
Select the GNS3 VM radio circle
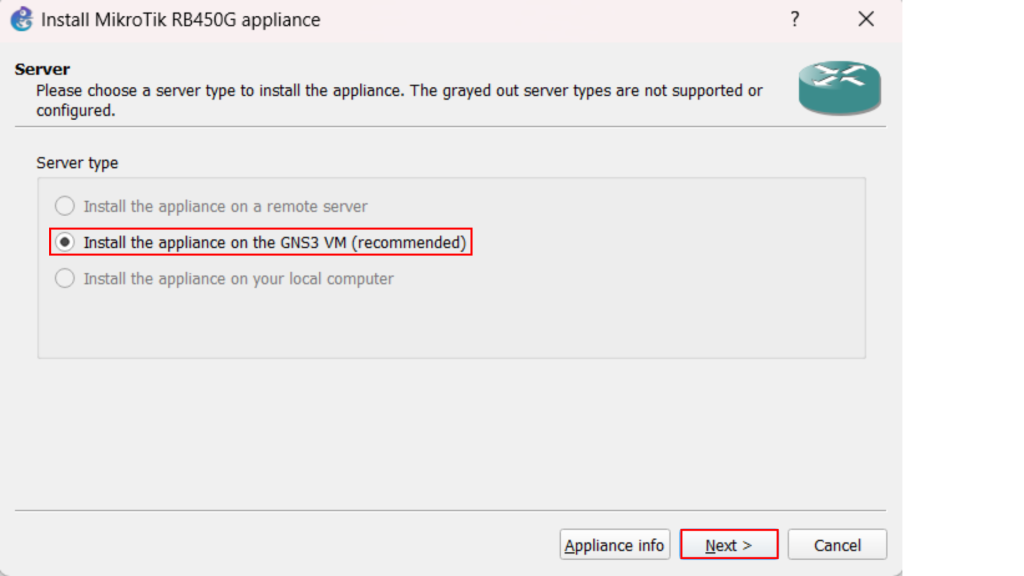click(65, 242)
